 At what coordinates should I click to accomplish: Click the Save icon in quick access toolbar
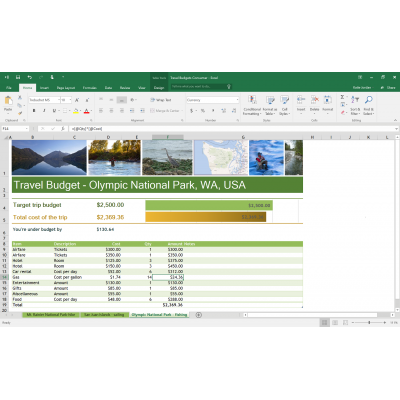tap(18, 77)
